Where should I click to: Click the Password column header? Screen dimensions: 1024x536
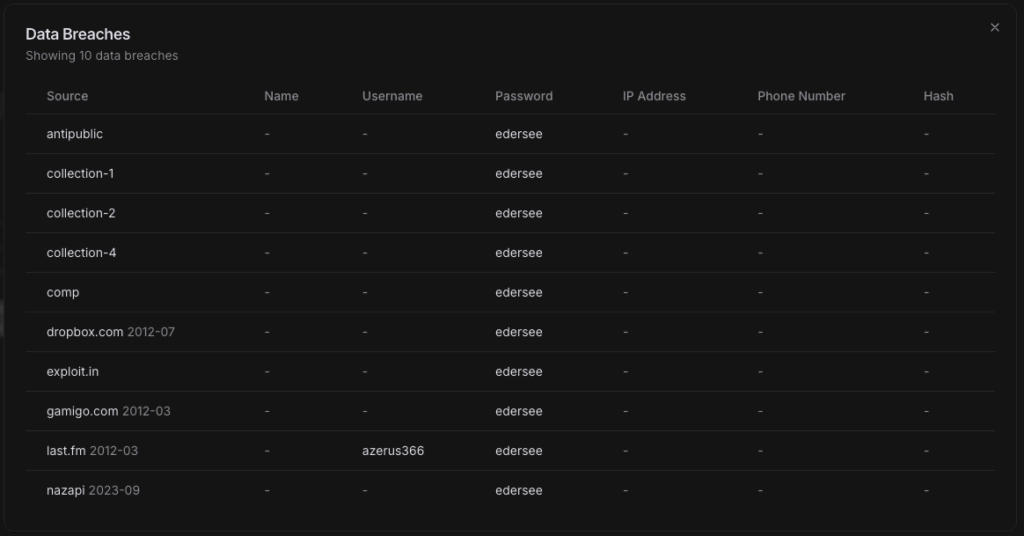click(523, 96)
